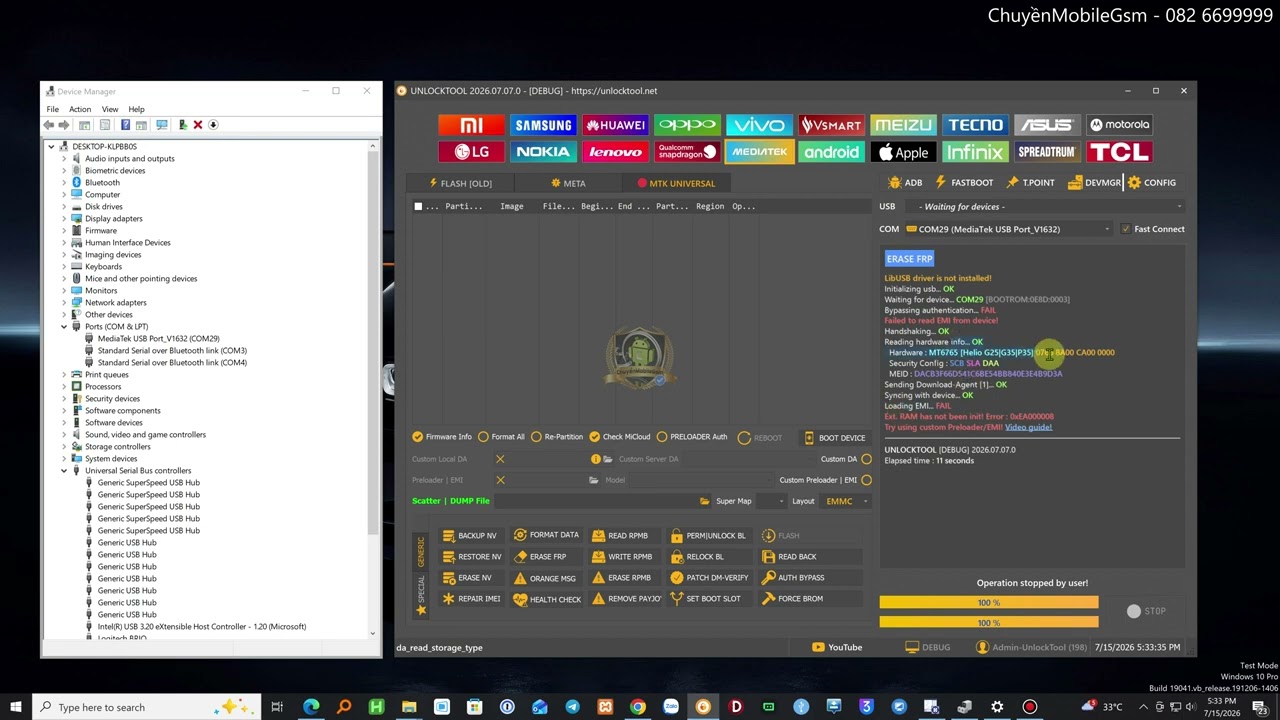Open the MTK UNIVERSAL tab
The height and width of the screenshot is (720, 1280).
tap(675, 183)
